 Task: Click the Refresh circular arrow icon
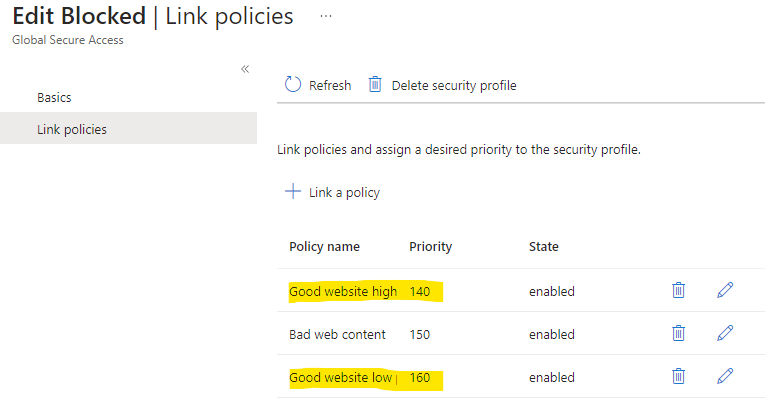click(293, 84)
